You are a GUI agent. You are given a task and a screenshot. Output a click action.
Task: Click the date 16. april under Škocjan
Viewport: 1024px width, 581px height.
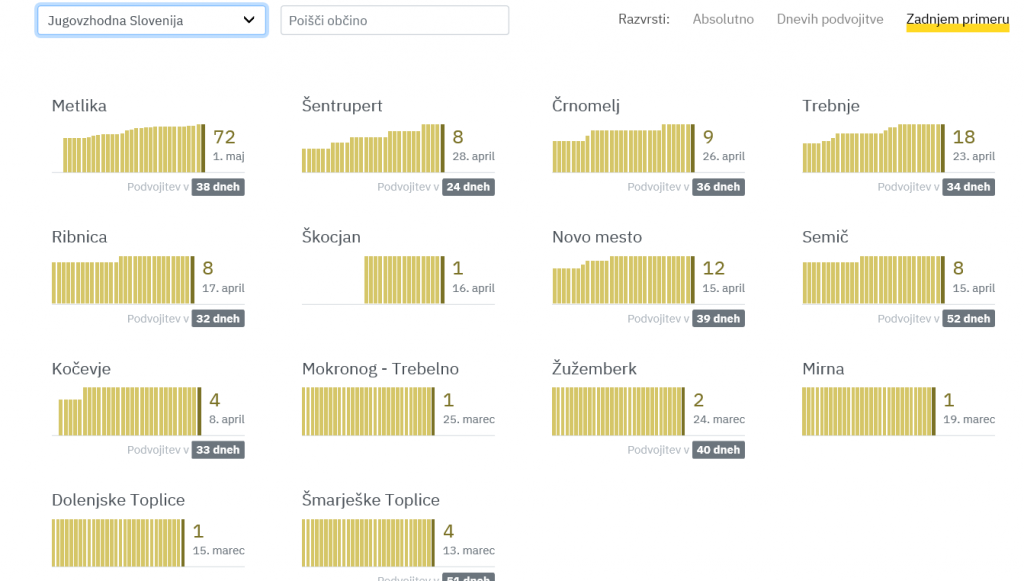pyautogui.click(x=473, y=288)
